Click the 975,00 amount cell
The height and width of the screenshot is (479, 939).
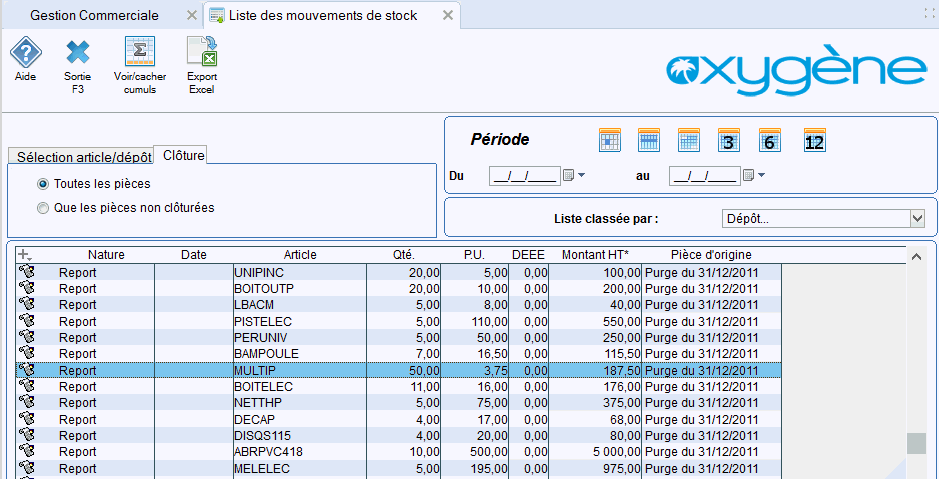click(595, 468)
